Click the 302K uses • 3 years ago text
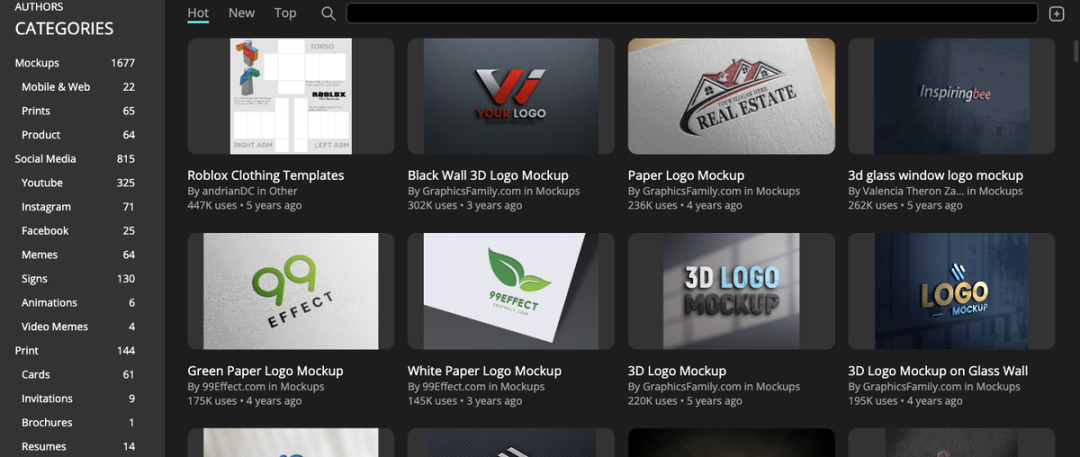The height and width of the screenshot is (457, 1080). point(465,205)
